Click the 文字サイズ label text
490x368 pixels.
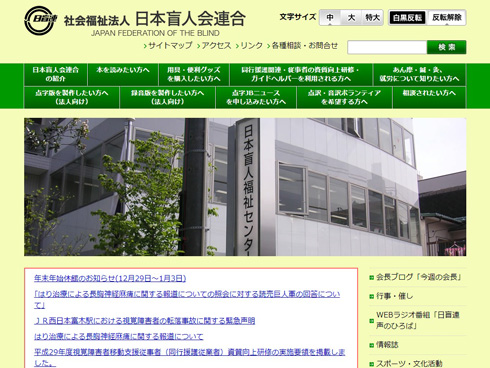tap(298, 17)
